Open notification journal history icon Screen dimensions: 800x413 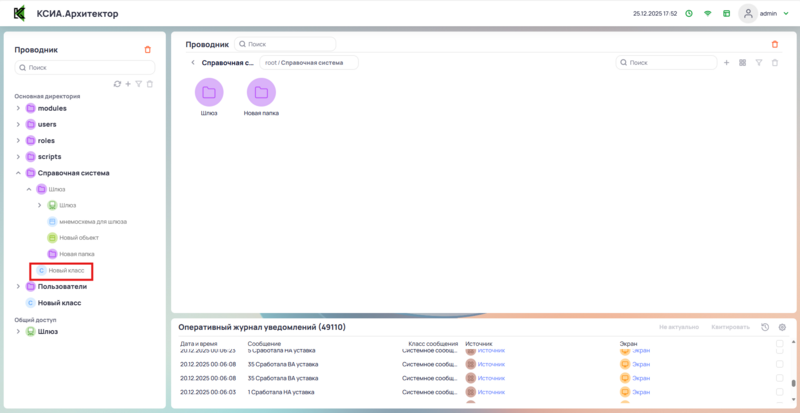pos(765,327)
